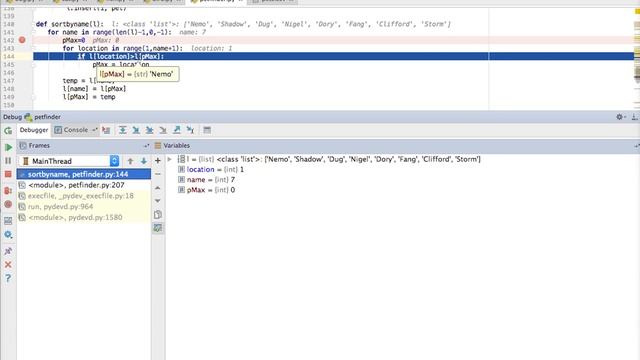Screen dimensions: 640x360
Task: Open Debug tool window settings gear
Action: pos(620,117)
